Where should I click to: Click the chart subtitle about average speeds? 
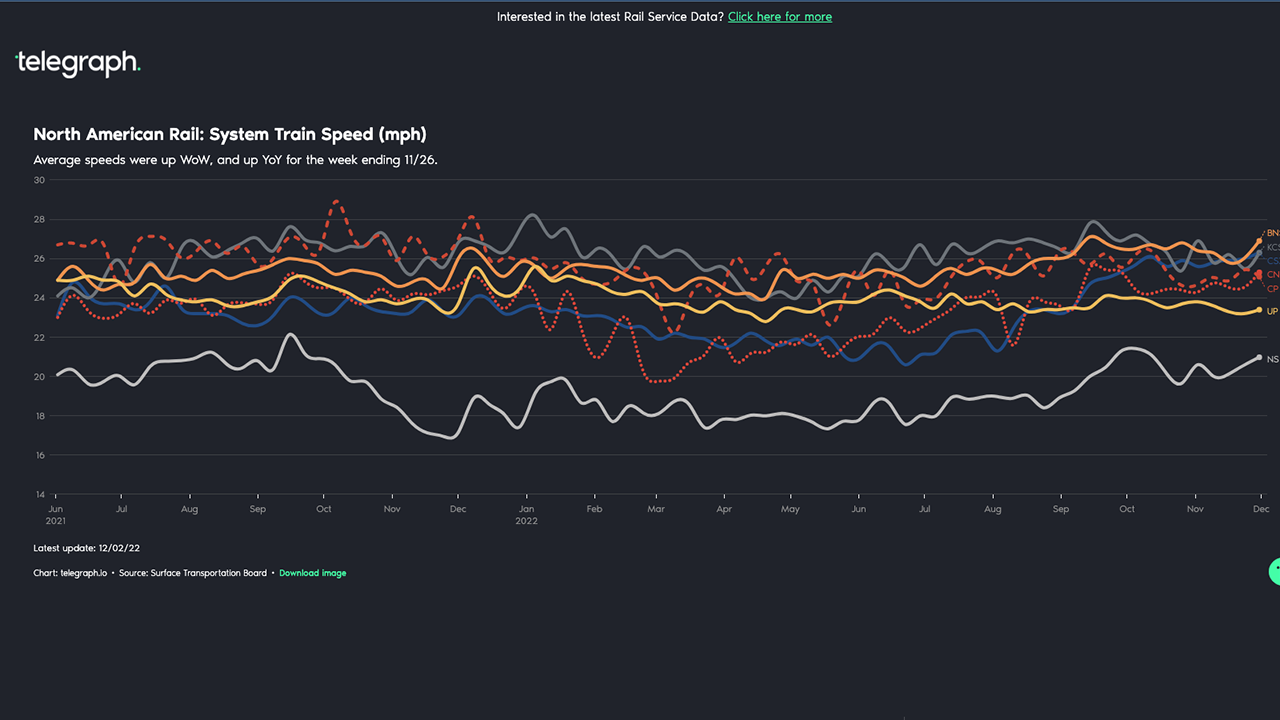[x=235, y=160]
